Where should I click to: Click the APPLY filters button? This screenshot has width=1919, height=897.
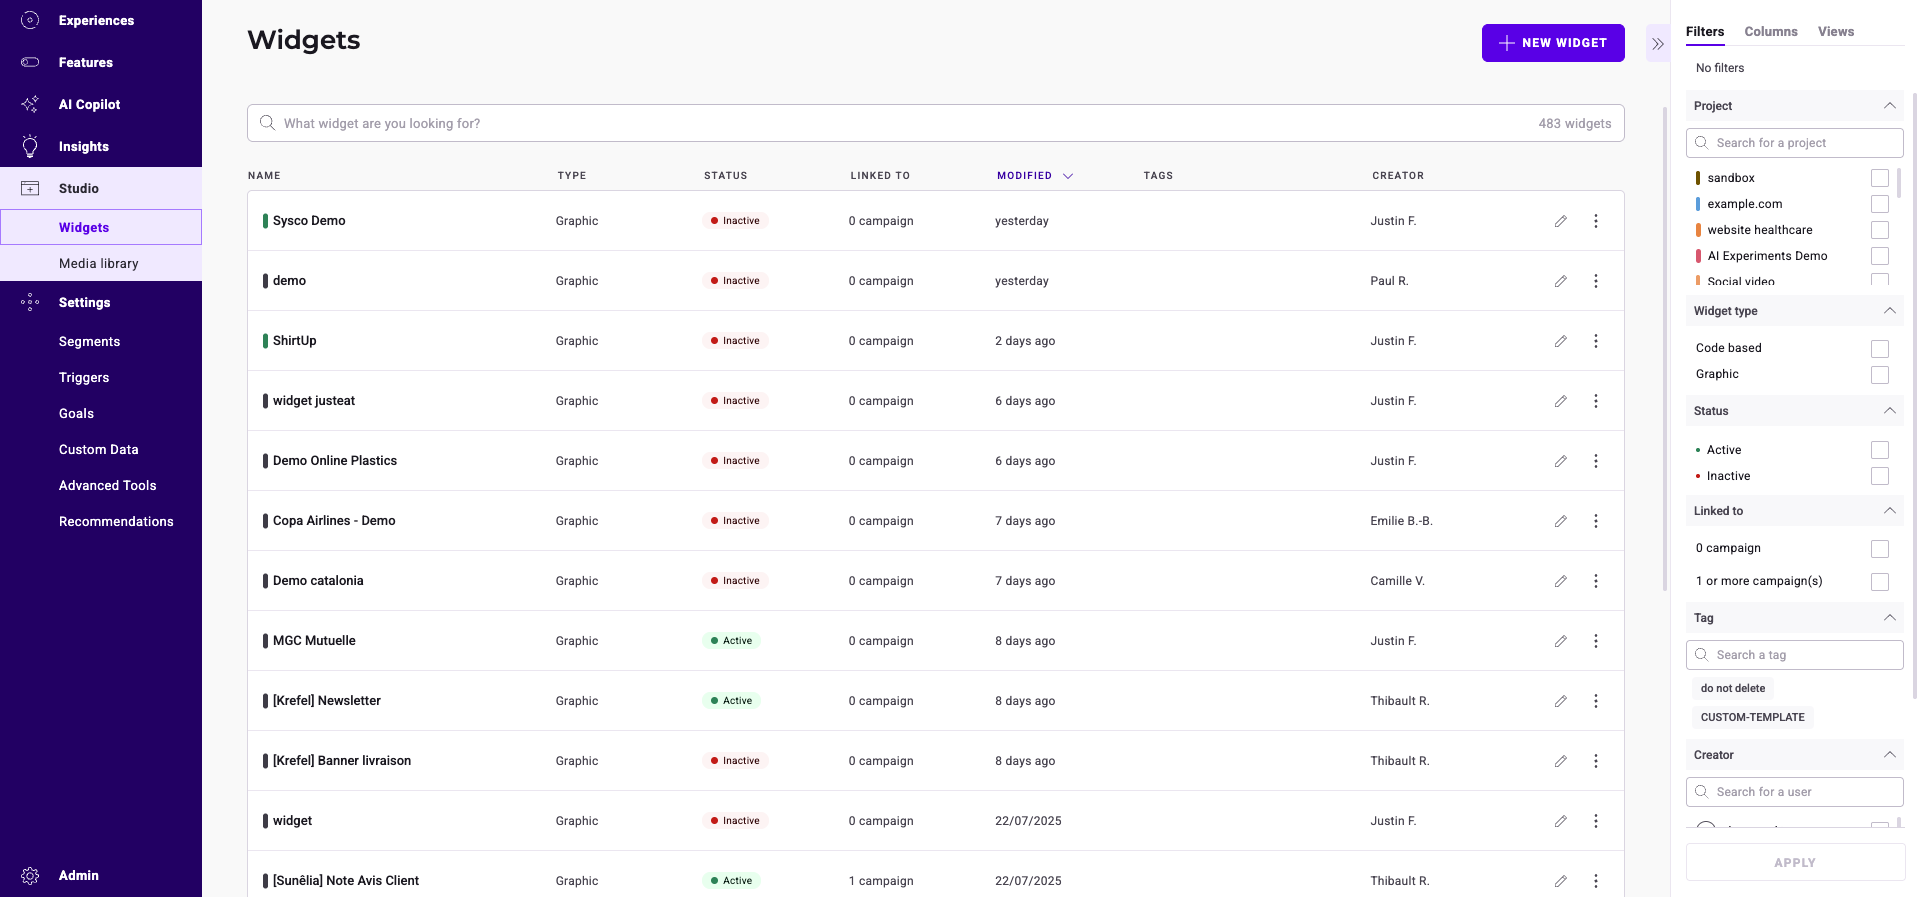(x=1795, y=863)
